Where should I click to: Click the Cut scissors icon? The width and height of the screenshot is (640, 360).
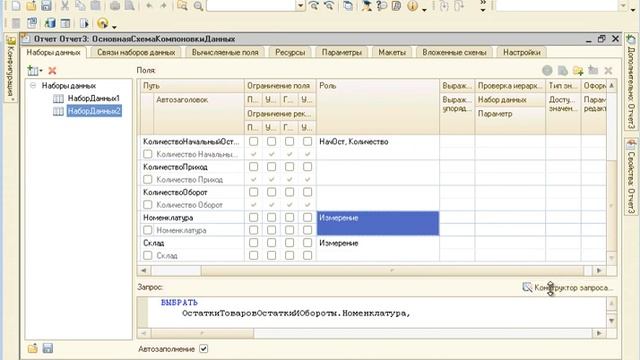pos(65,6)
